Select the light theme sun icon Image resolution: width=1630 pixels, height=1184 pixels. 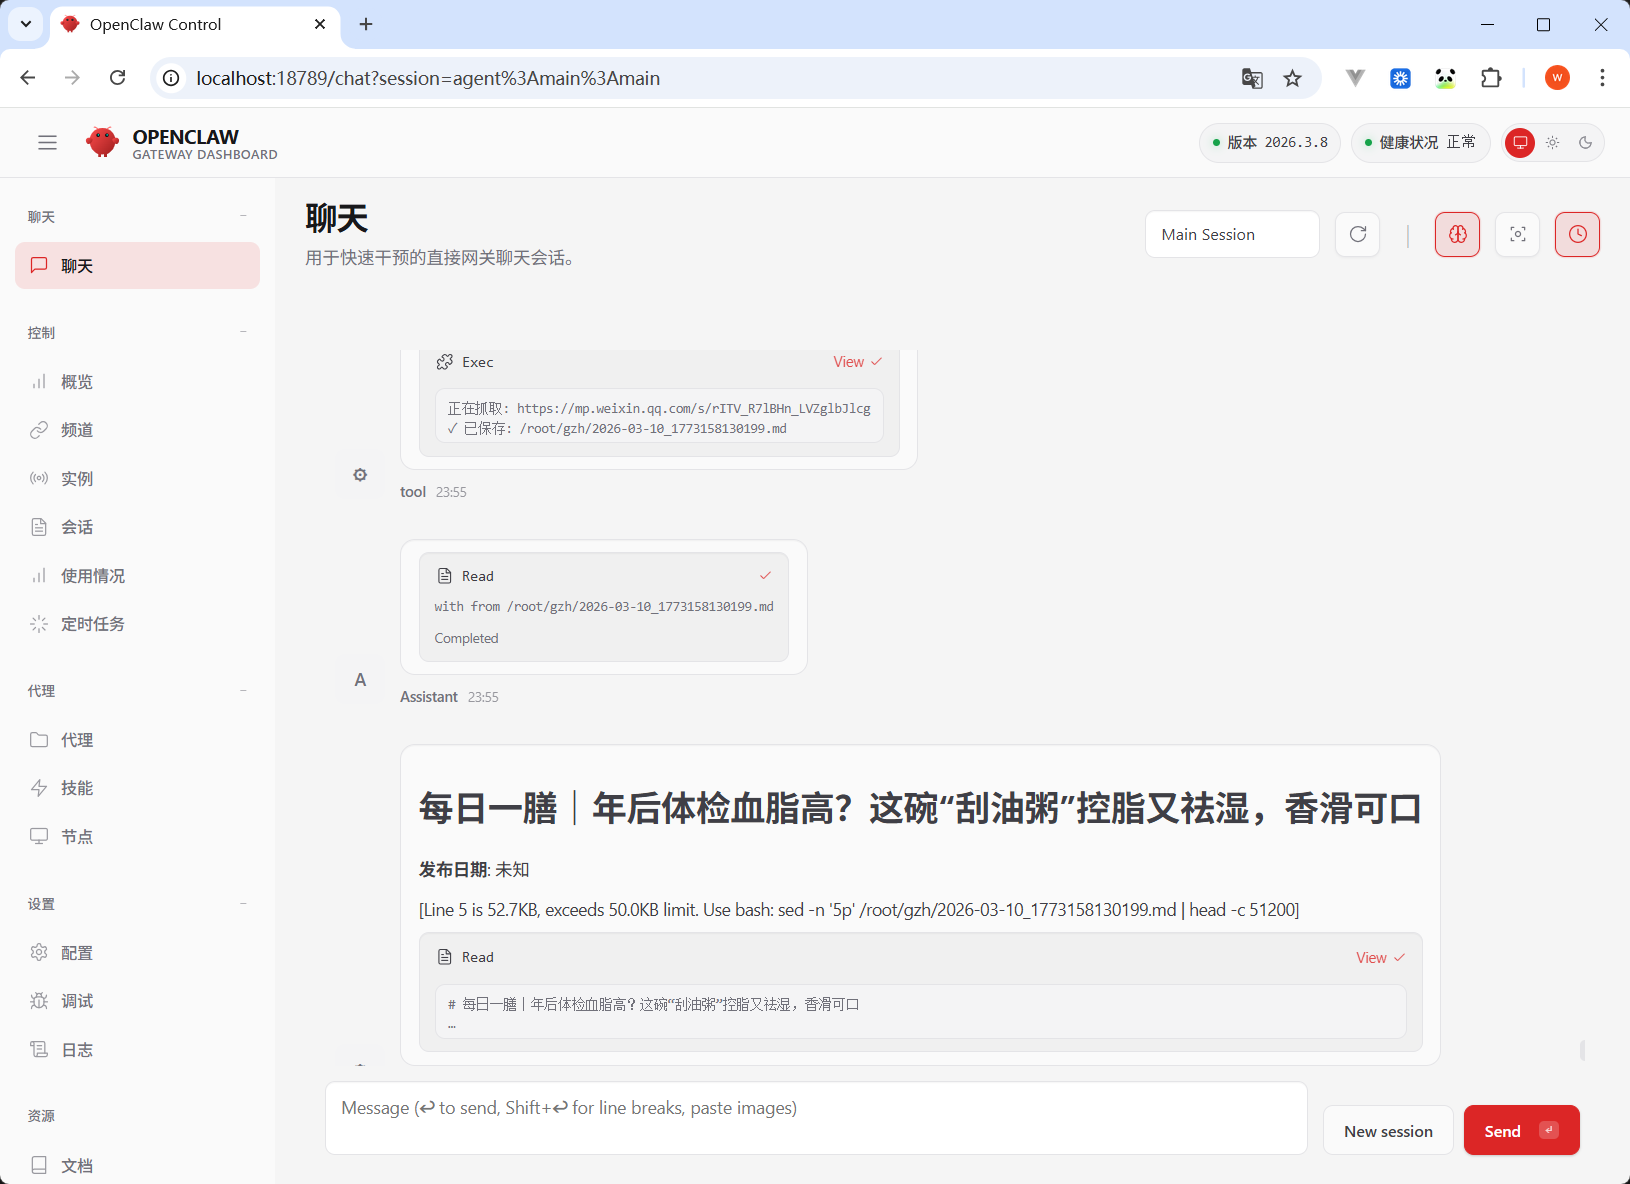[1552, 143]
